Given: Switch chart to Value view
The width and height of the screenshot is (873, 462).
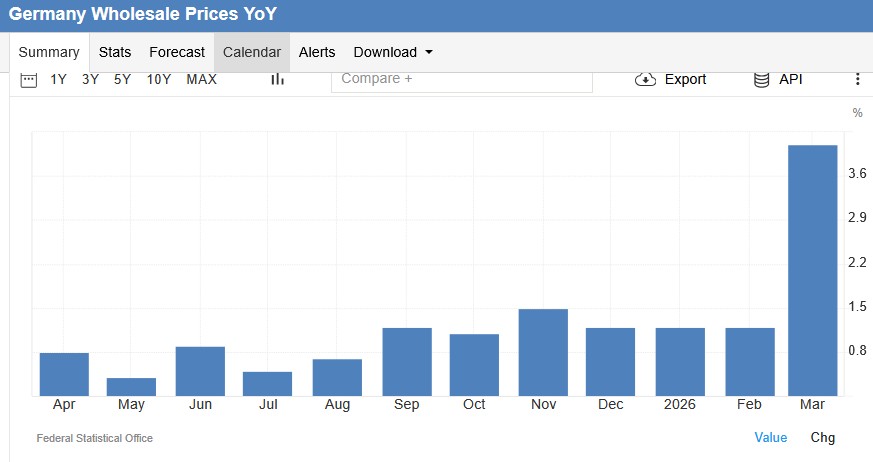Looking at the screenshot, I should pyautogui.click(x=771, y=438).
